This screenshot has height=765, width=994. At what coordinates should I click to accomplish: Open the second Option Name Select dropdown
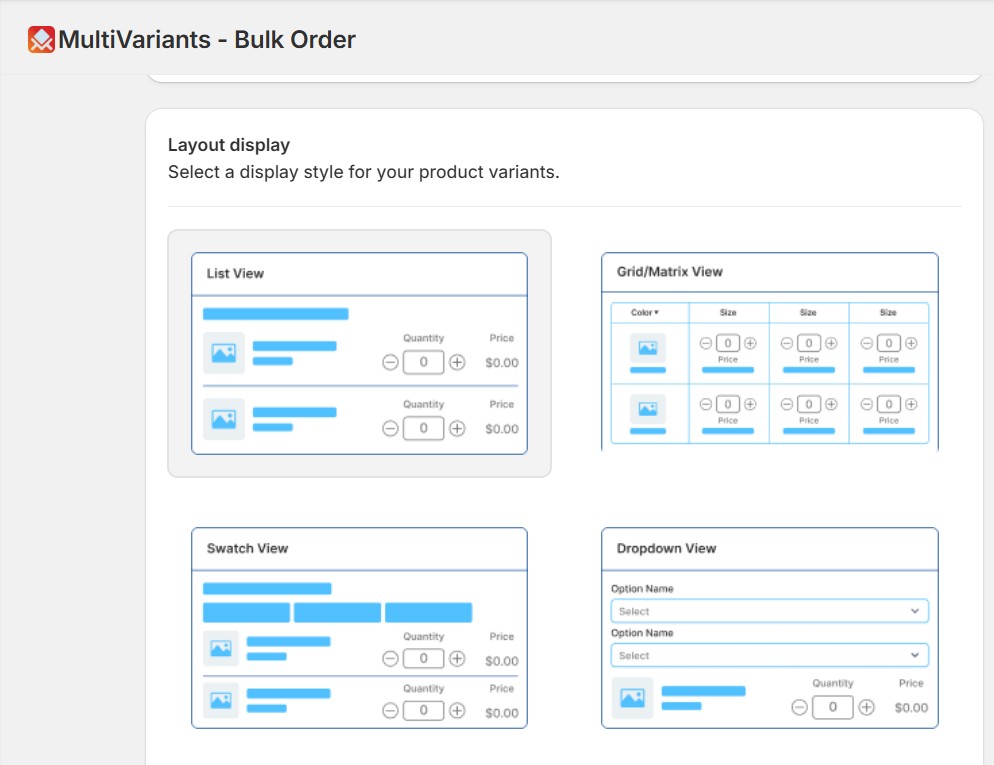click(769, 655)
